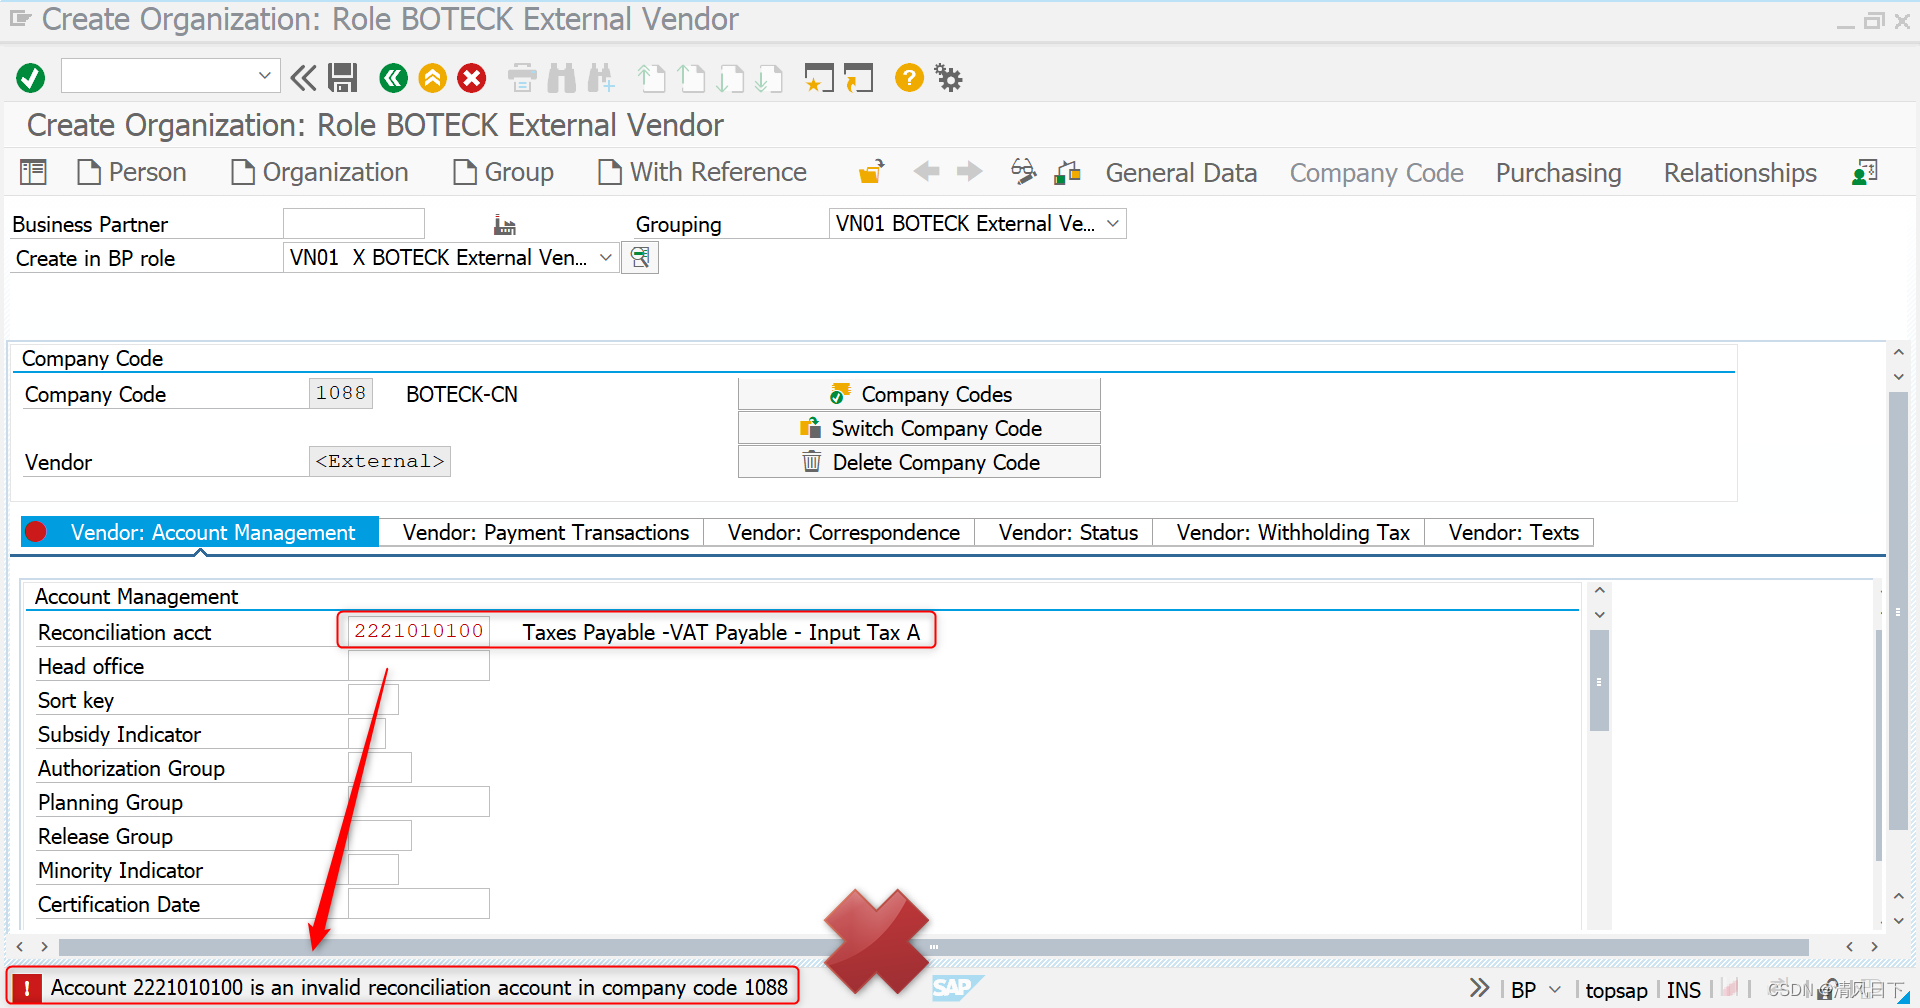Click the Check icon beside General Data
This screenshot has width=1920, height=1008.
[x=1067, y=172]
